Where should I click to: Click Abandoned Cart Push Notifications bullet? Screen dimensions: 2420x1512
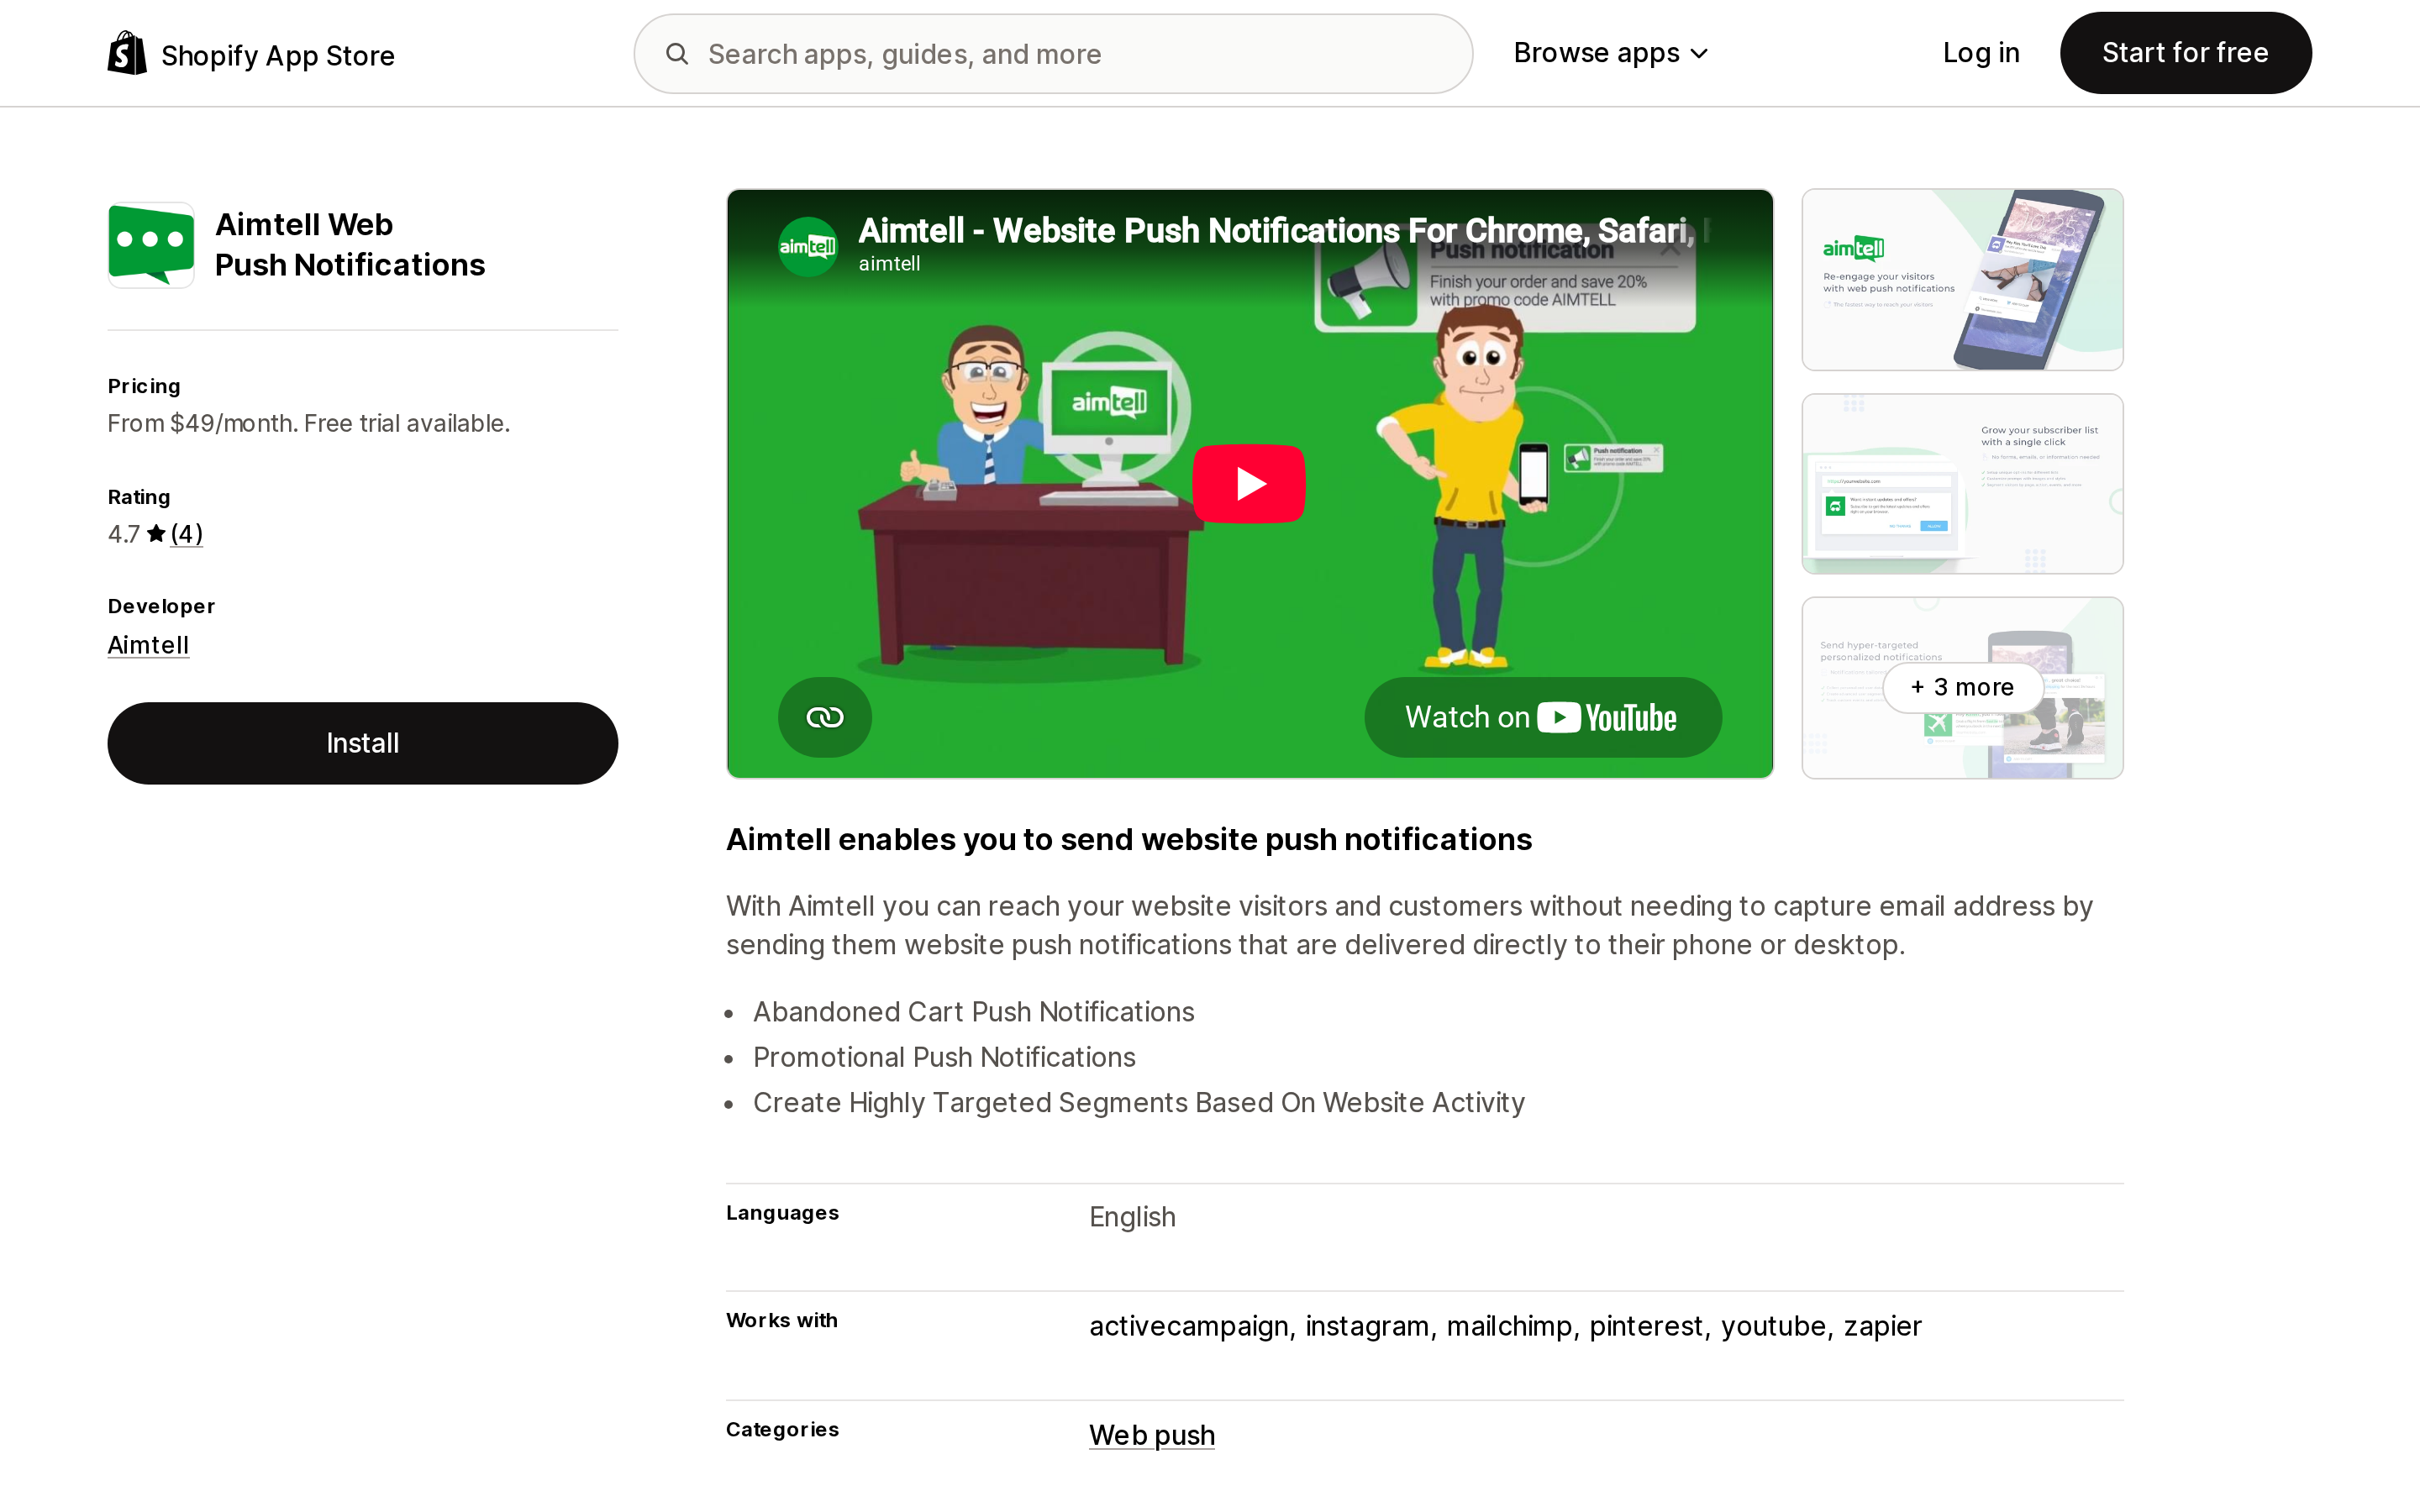(x=973, y=1012)
